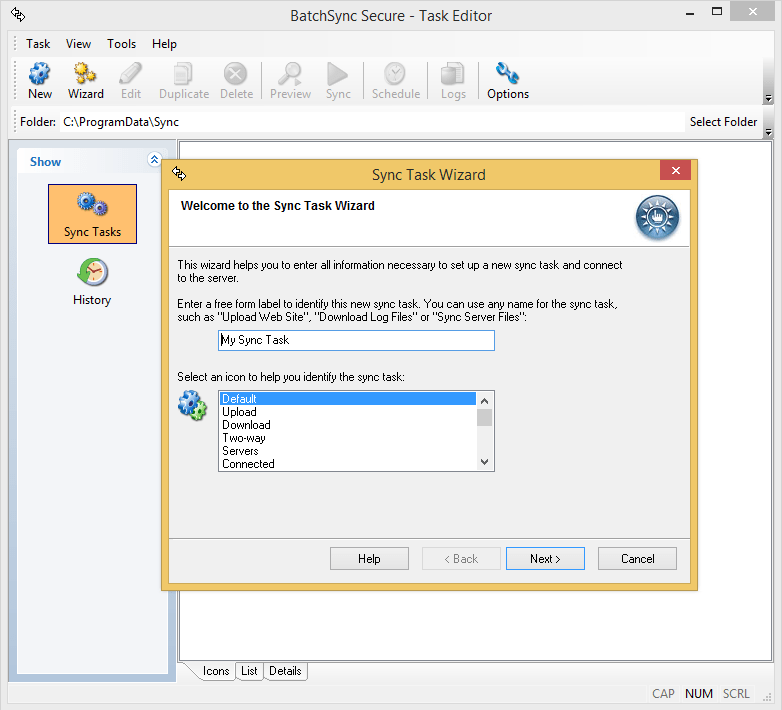Select Upload in the icon list
Image resolution: width=782 pixels, height=710 pixels.
(x=348, y=412)
